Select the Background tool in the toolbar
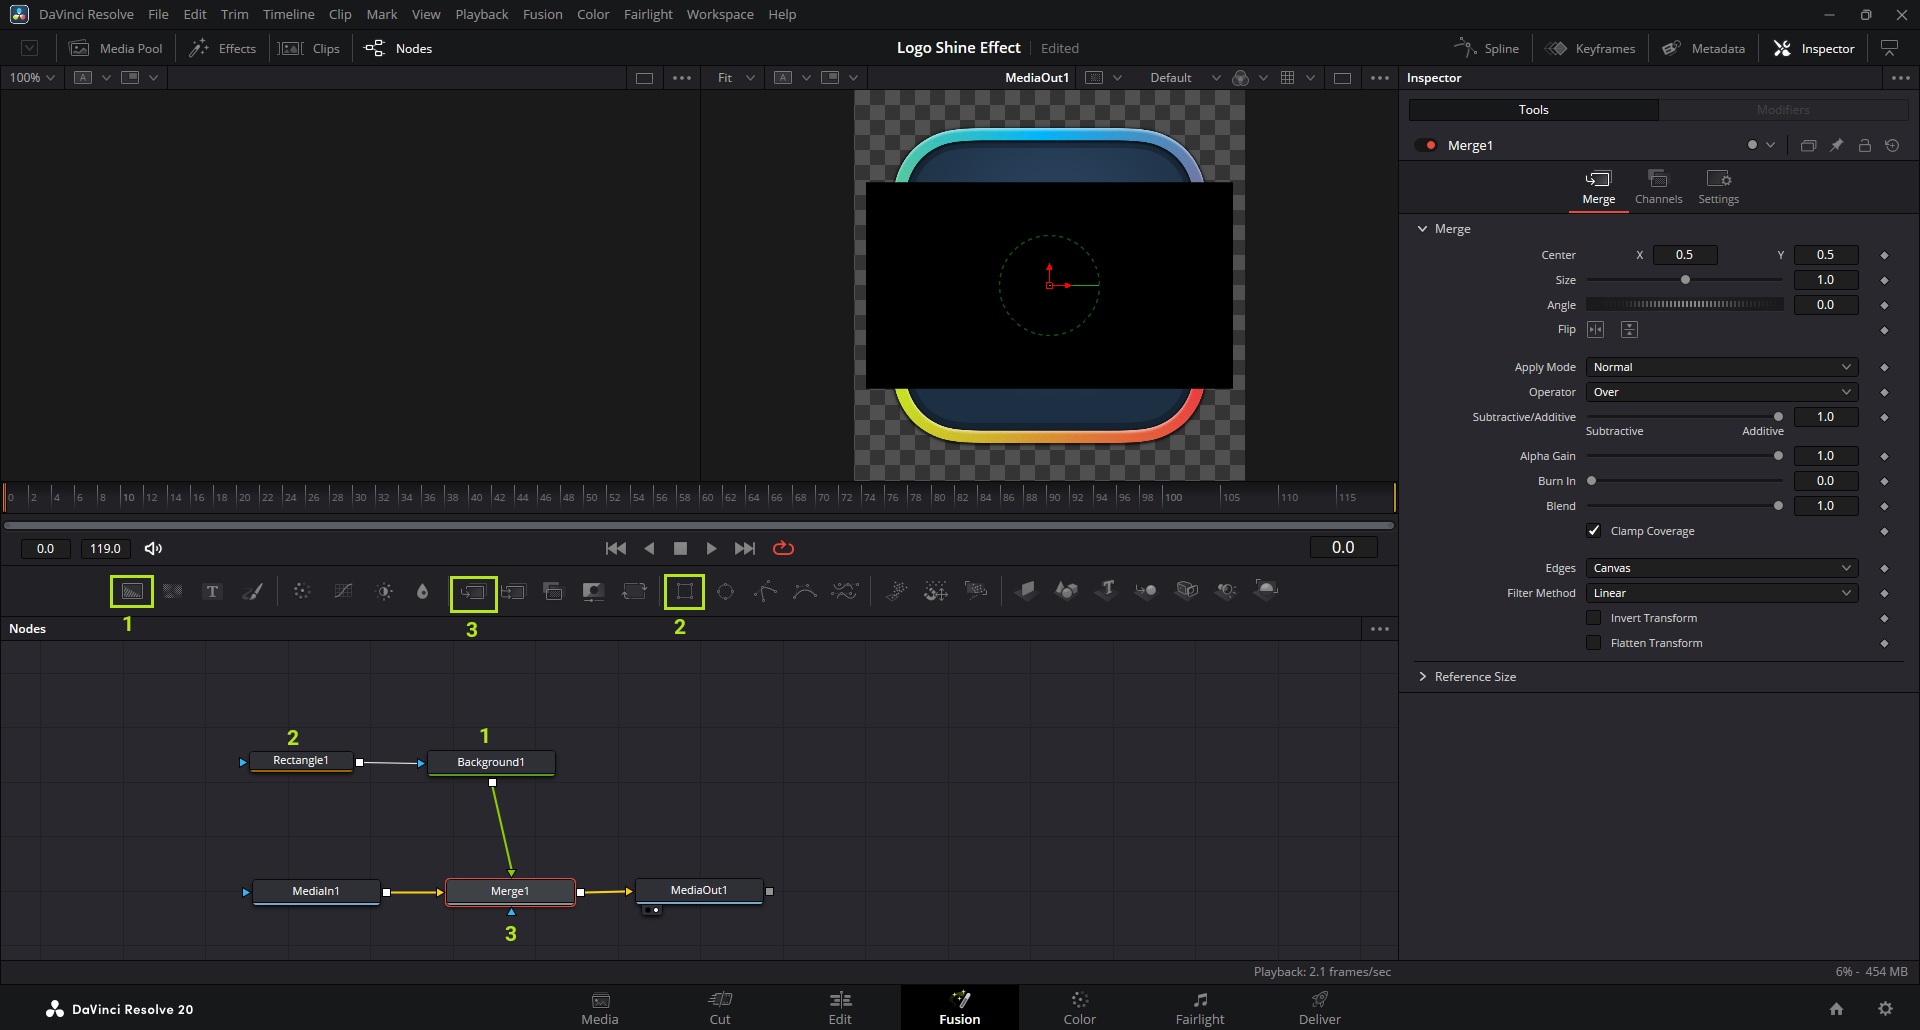 pos(132,591)
